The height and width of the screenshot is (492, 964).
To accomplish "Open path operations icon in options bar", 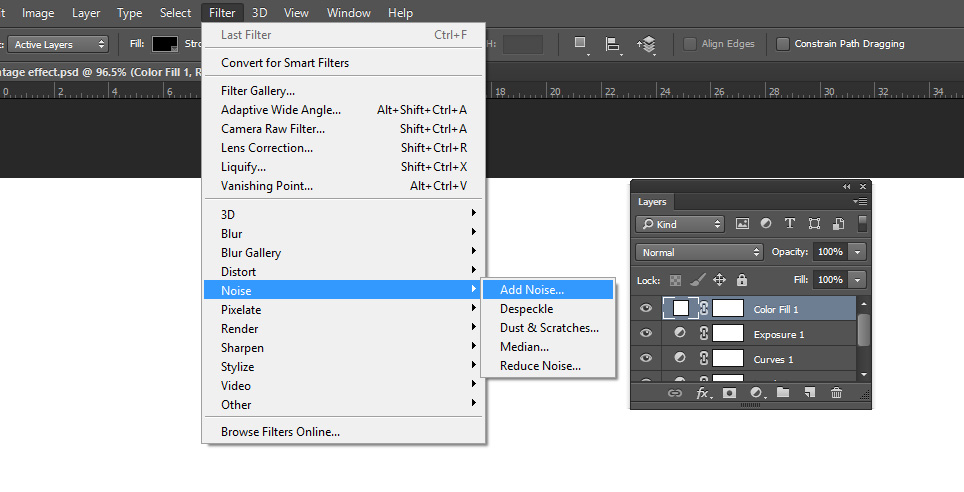I will point(580,44).
